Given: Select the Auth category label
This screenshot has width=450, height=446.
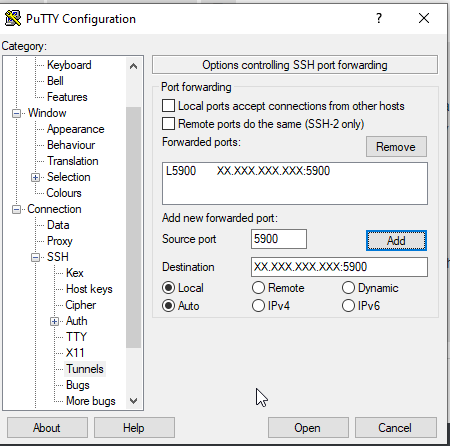Looking at the screenshot, I should pos(77,321).
